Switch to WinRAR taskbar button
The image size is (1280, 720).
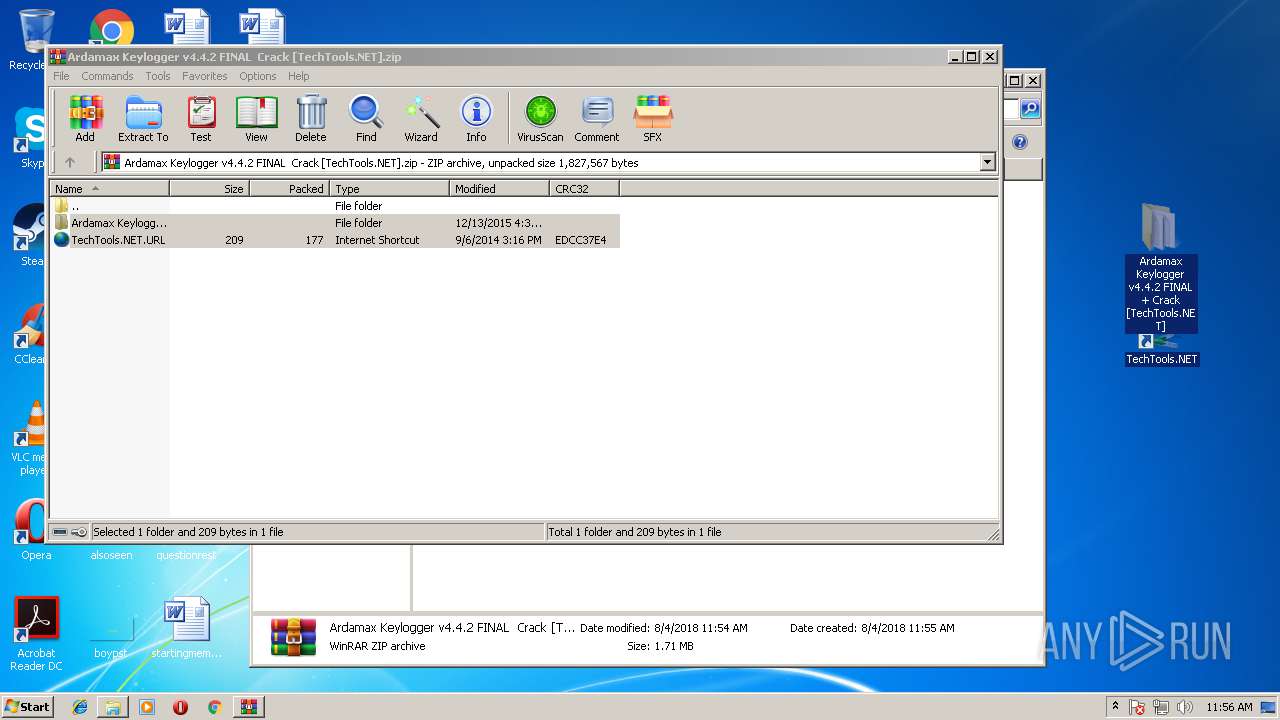(x=248, y=707)
